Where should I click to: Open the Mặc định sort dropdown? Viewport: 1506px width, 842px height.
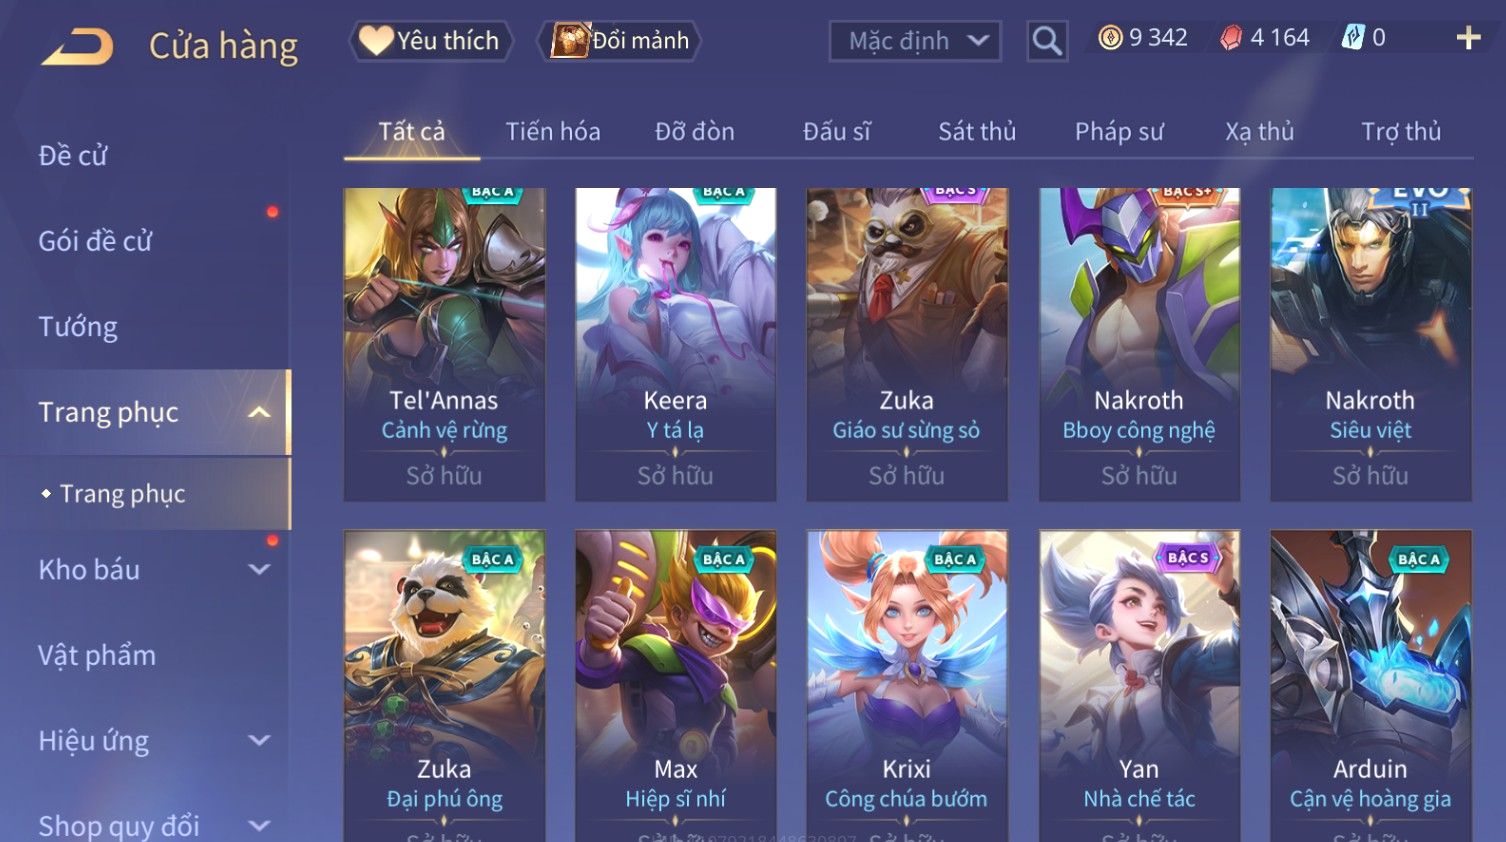pyautogui.click(x=915, y=41)
